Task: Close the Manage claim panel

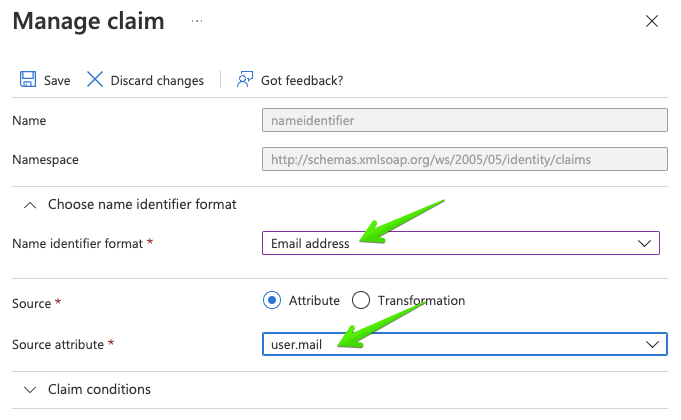Action: (651, 21)
